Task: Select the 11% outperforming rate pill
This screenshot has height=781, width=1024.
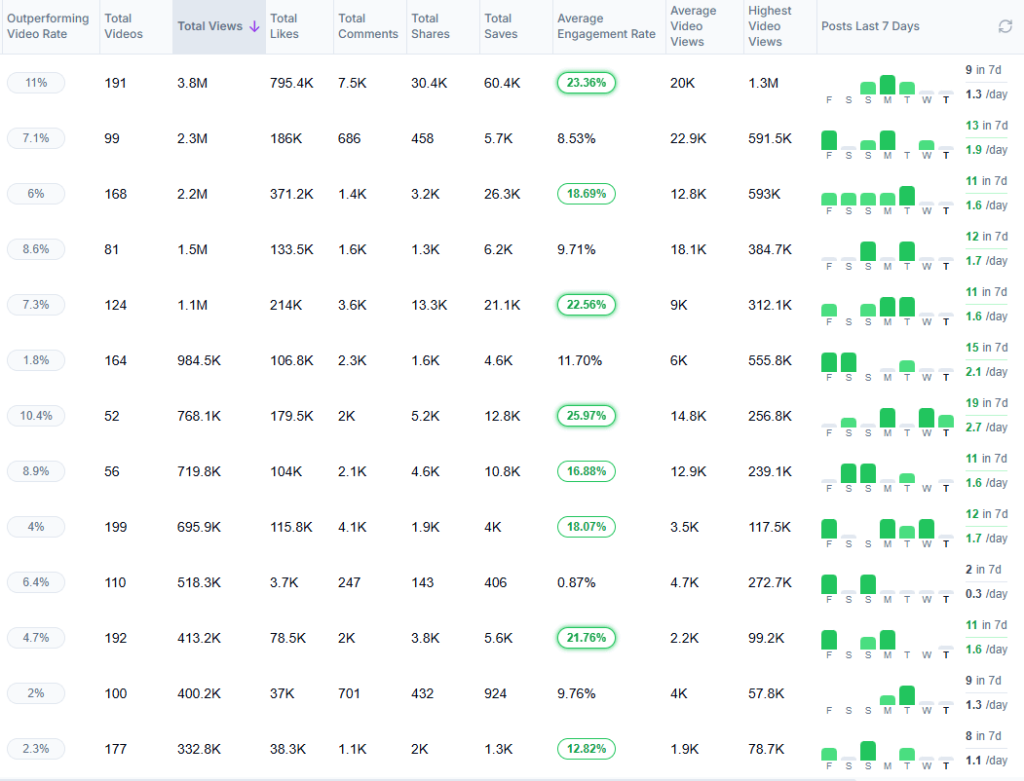Action: (36, 83)
